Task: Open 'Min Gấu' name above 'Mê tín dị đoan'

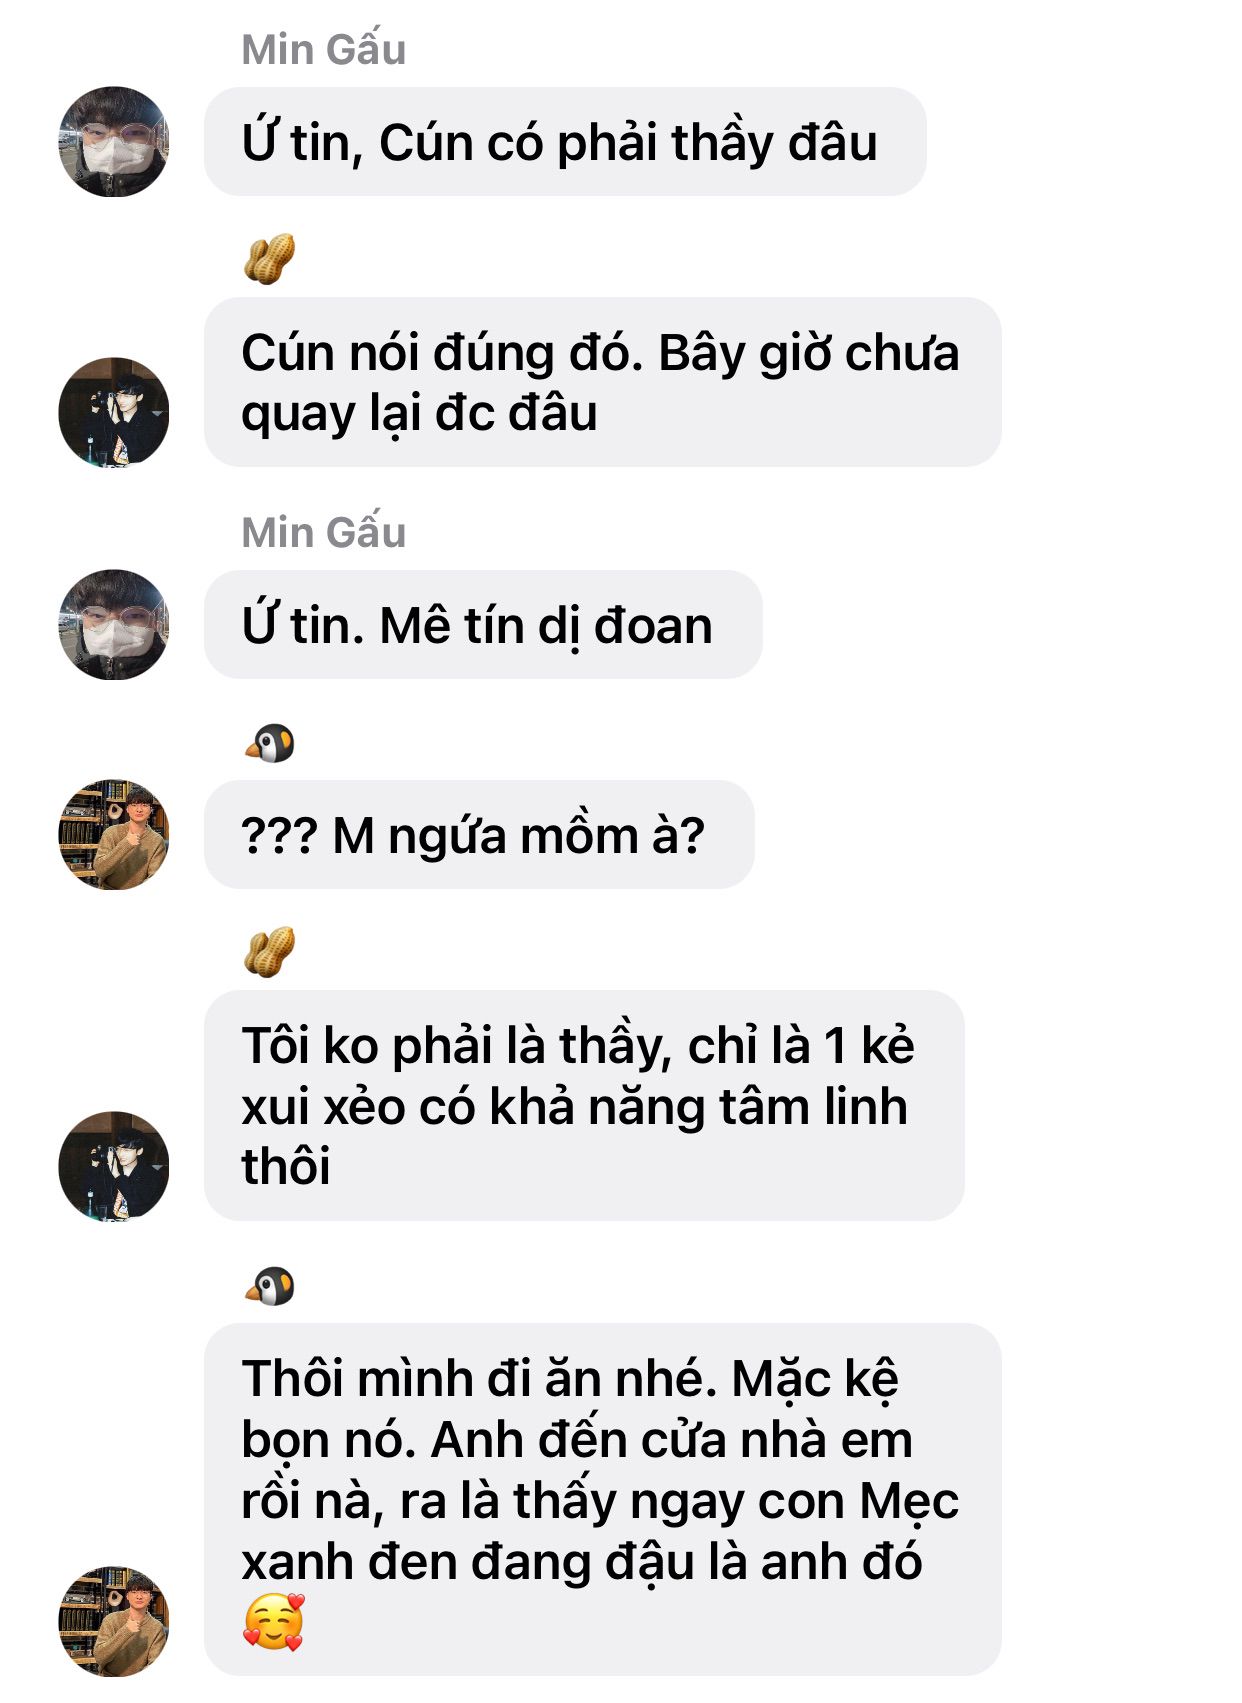Action: click(x=324, y=533)
